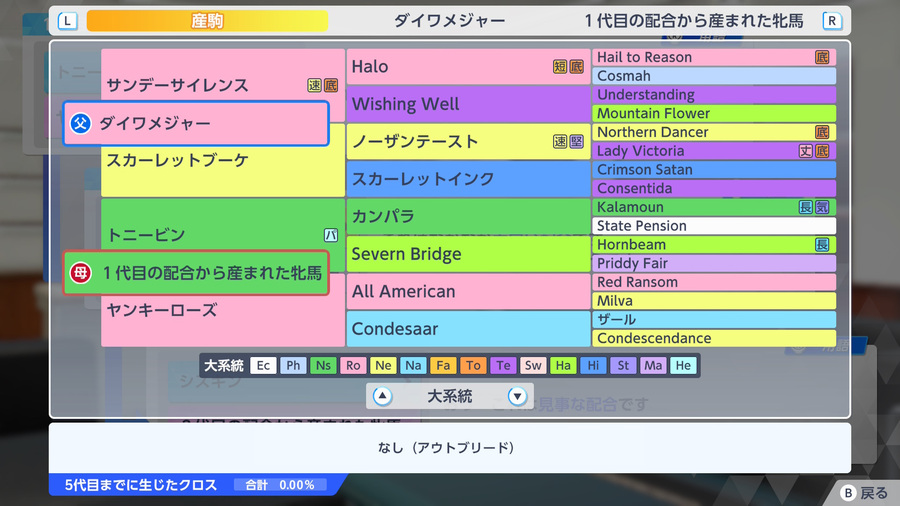The width and height of the screenshot is (900, 506).
Task: Click the Ro lineage color swatch
Action: [x=353, y=365]
